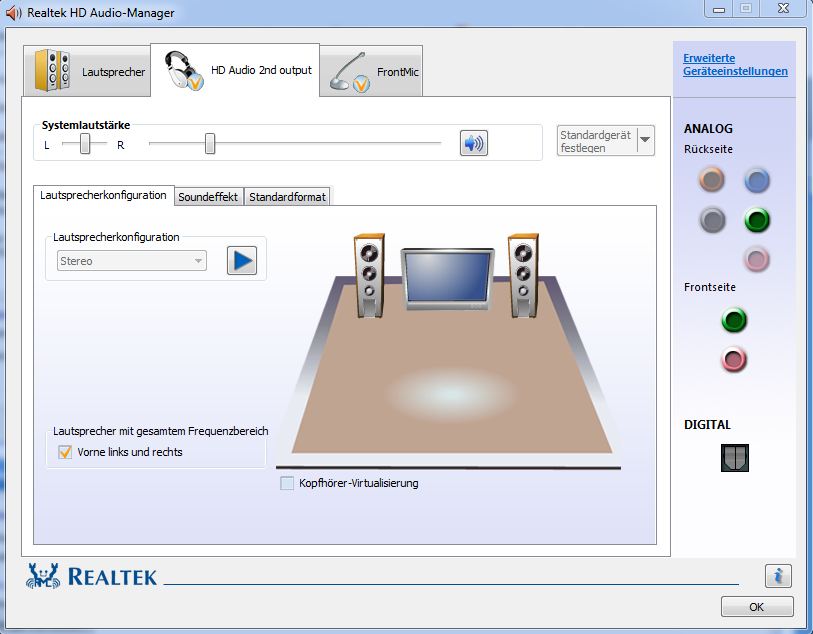Click the pink jack under Frontseite
Screen dimensions: 813x634
[734, 359]
